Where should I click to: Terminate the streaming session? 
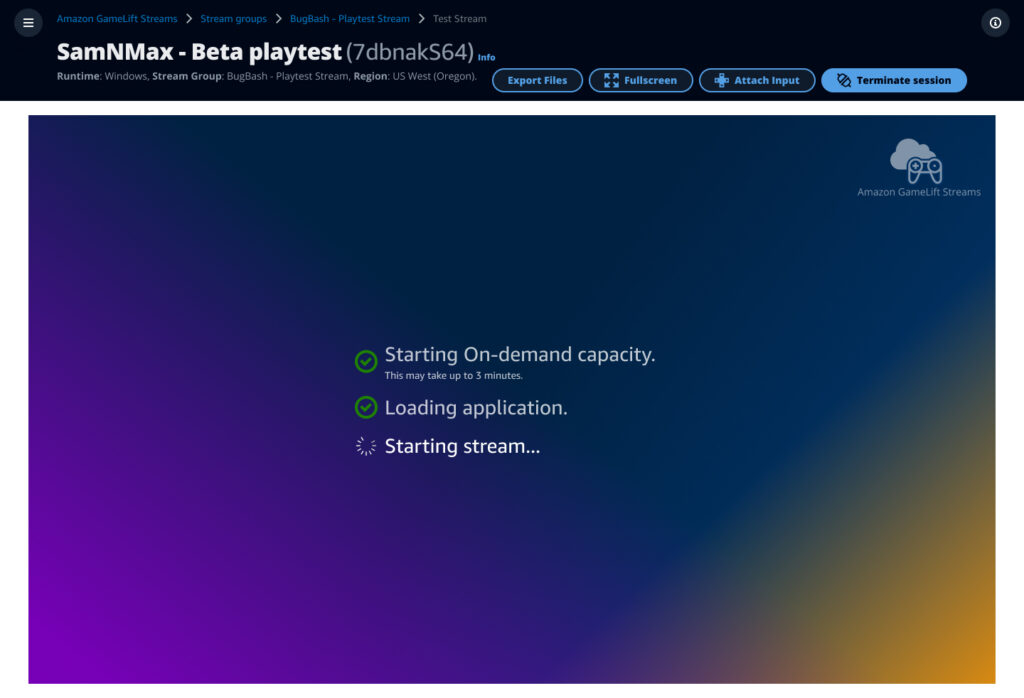pyautogui.click(x=893, y=80)
